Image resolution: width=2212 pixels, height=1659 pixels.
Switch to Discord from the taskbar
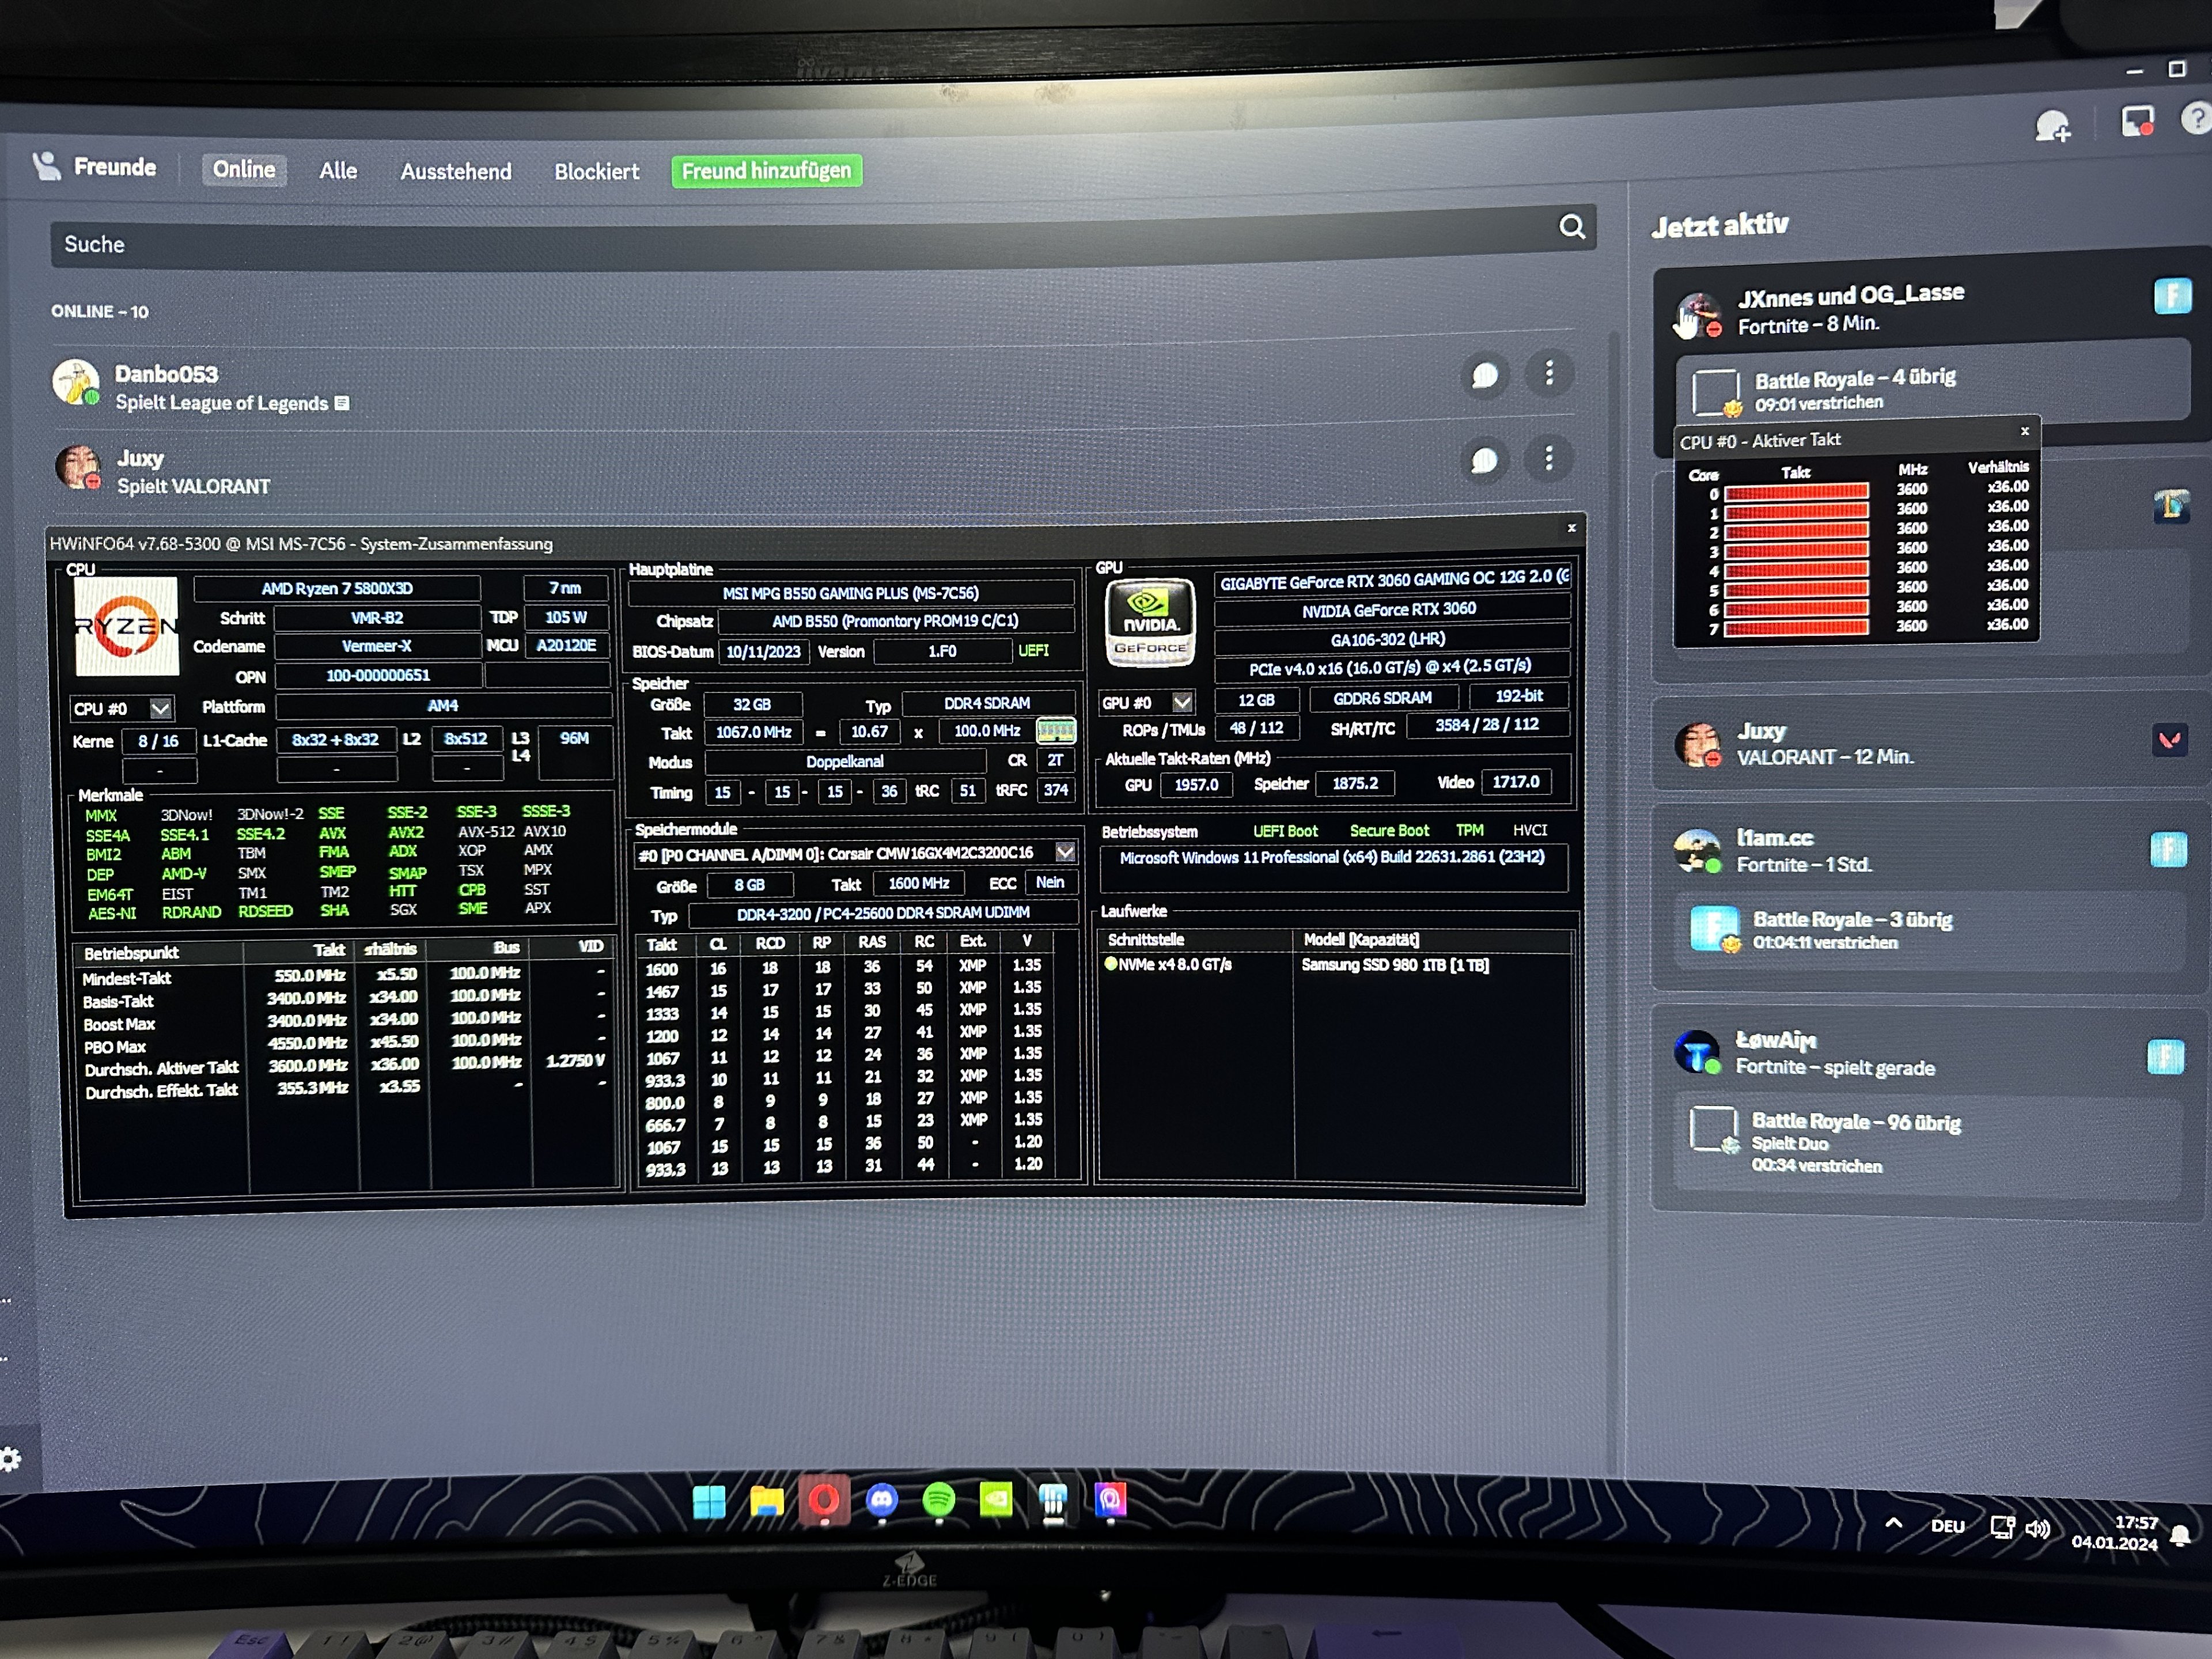tap(881, 1500)
